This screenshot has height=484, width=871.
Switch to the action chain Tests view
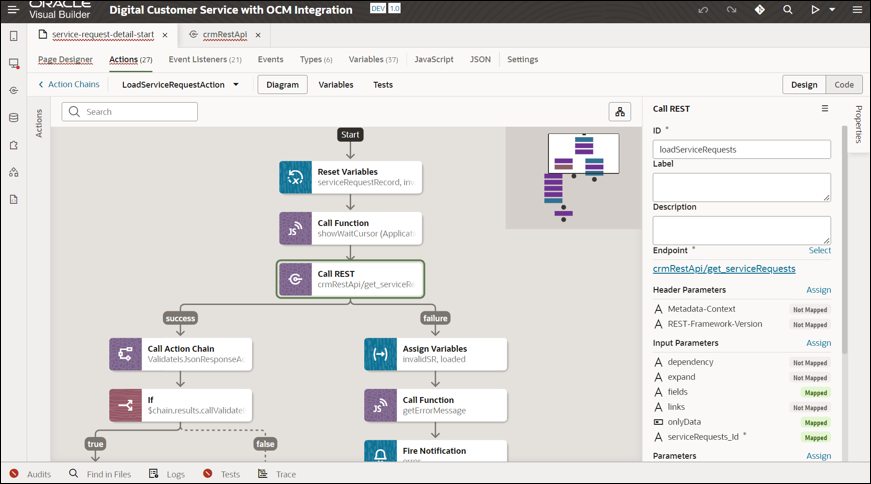[383, 85]
